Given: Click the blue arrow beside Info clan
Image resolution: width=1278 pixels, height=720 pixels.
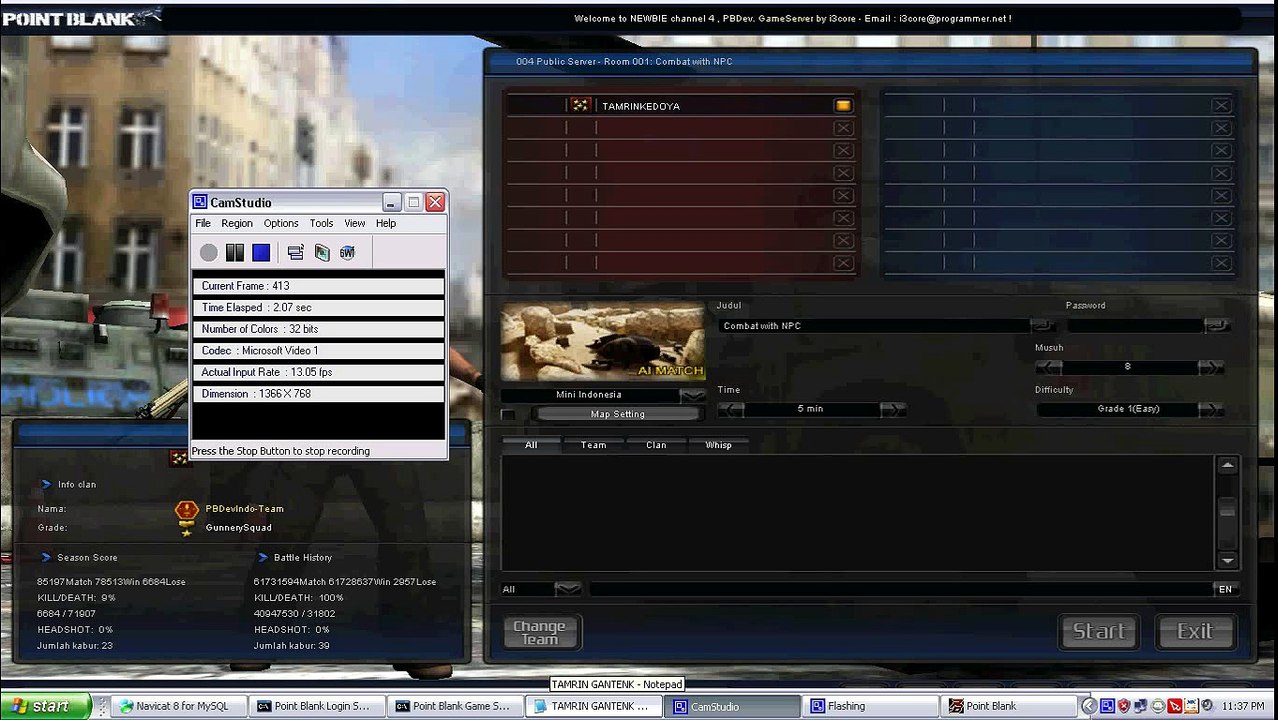Looking at the screenshot, I should coord(46,484).
